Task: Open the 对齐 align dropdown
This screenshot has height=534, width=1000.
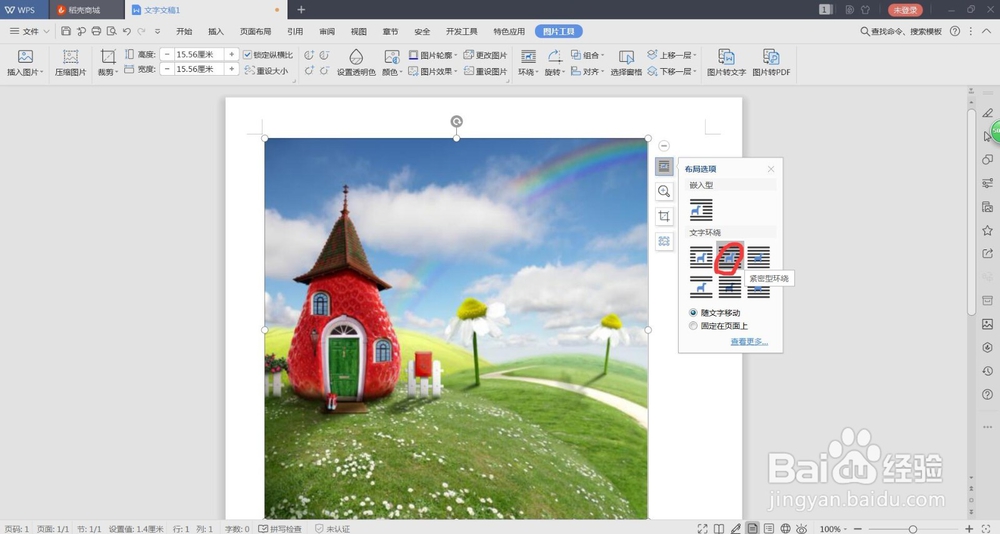Action: point(587,71)
